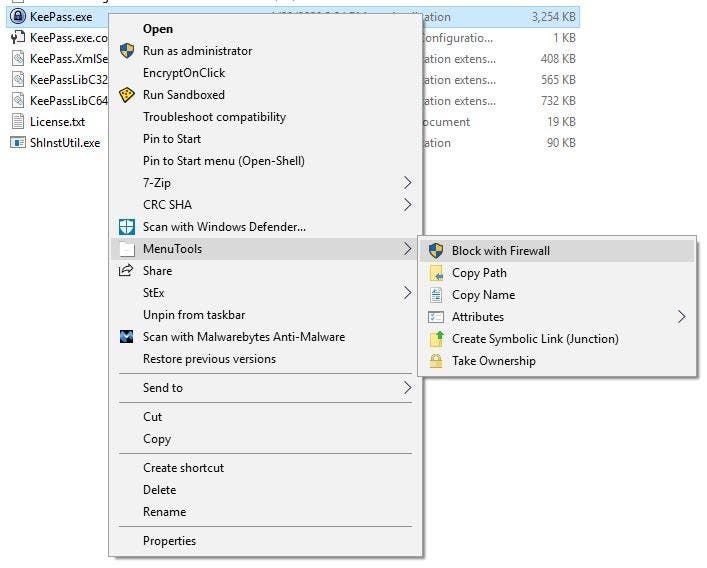The height and width of the screenshot is (568, 707).
Task: Select Run Sandboxed option
Action: tap(266, 95)
